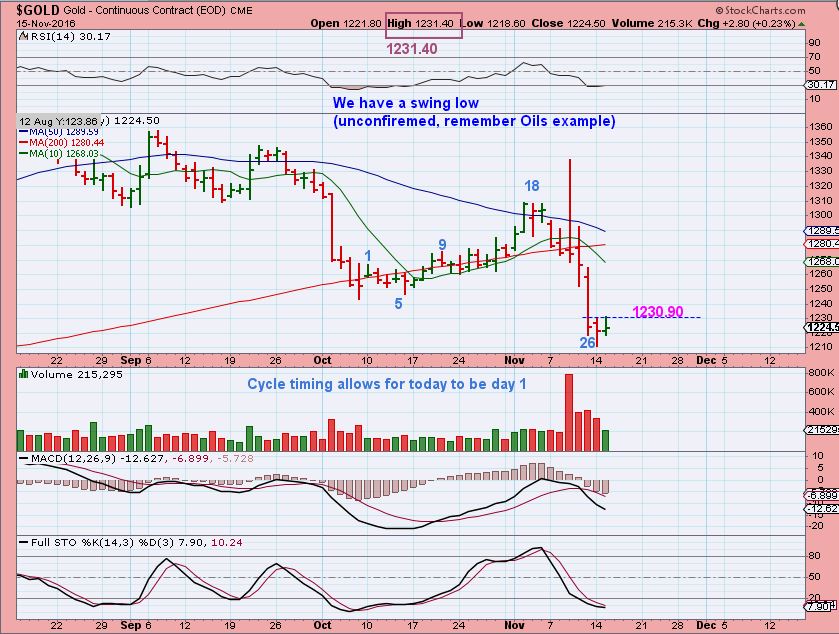Click the Chg +2.80 (+0.23%) value
Image resolution: width=839 pixels, height=634 pixels.
click(x=746, y=24)
